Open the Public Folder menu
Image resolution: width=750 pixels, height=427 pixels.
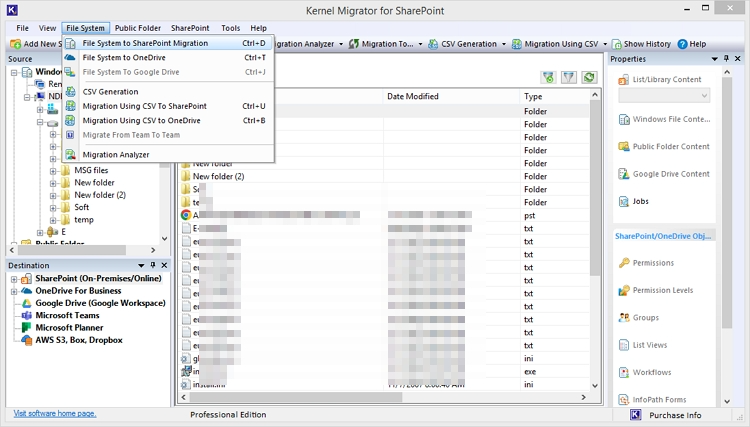click(x=138, y=28)
